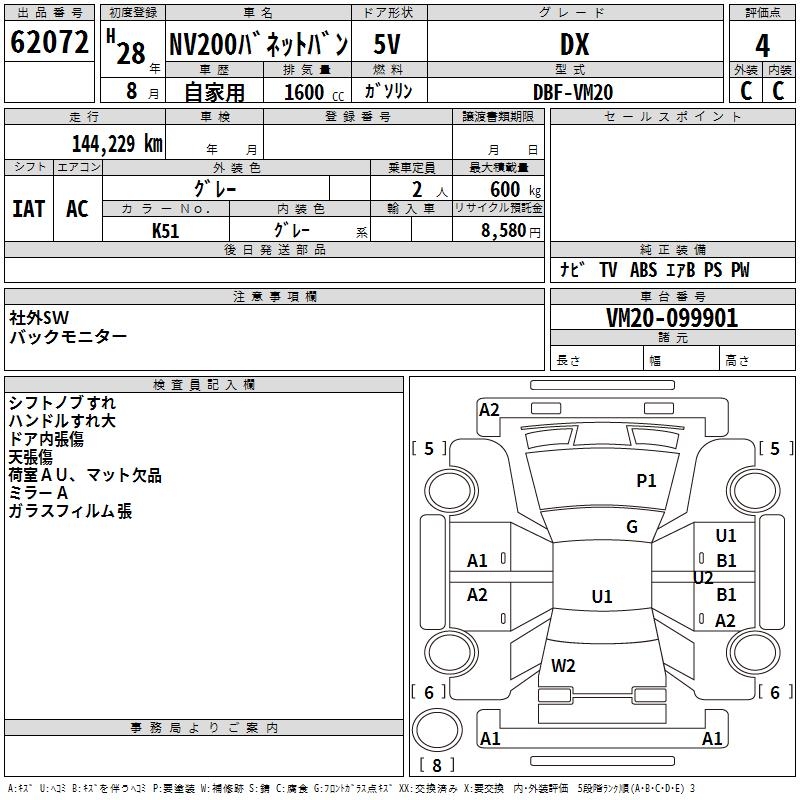Click the inspector note ドア内張傷

click(x=46, y=439)
